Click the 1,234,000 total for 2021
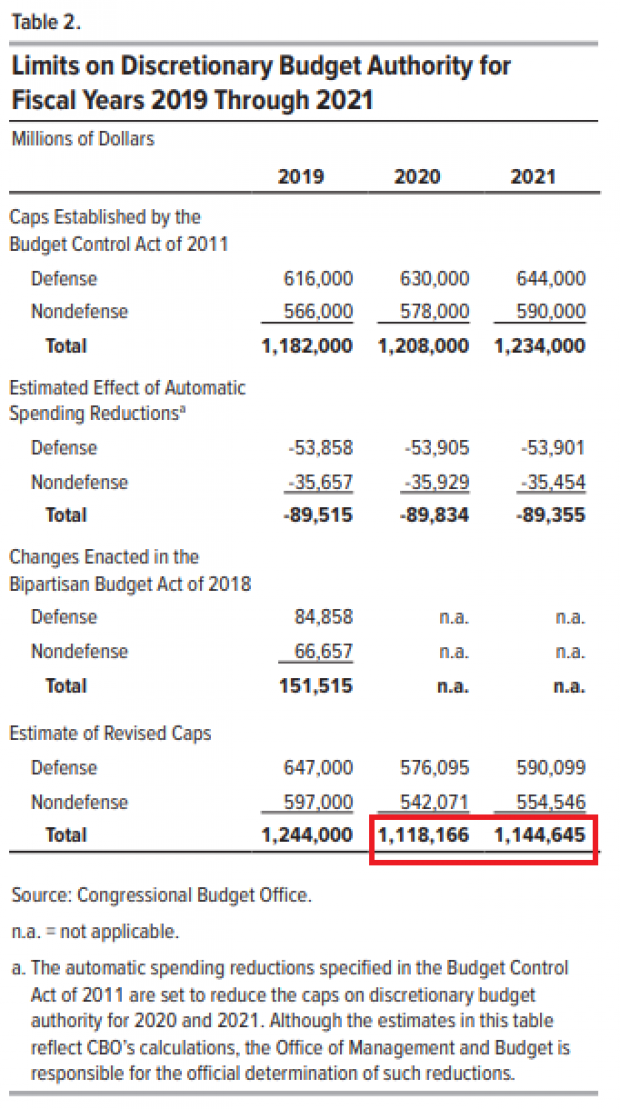This screenshot has height=1109, width=620. 539,346
